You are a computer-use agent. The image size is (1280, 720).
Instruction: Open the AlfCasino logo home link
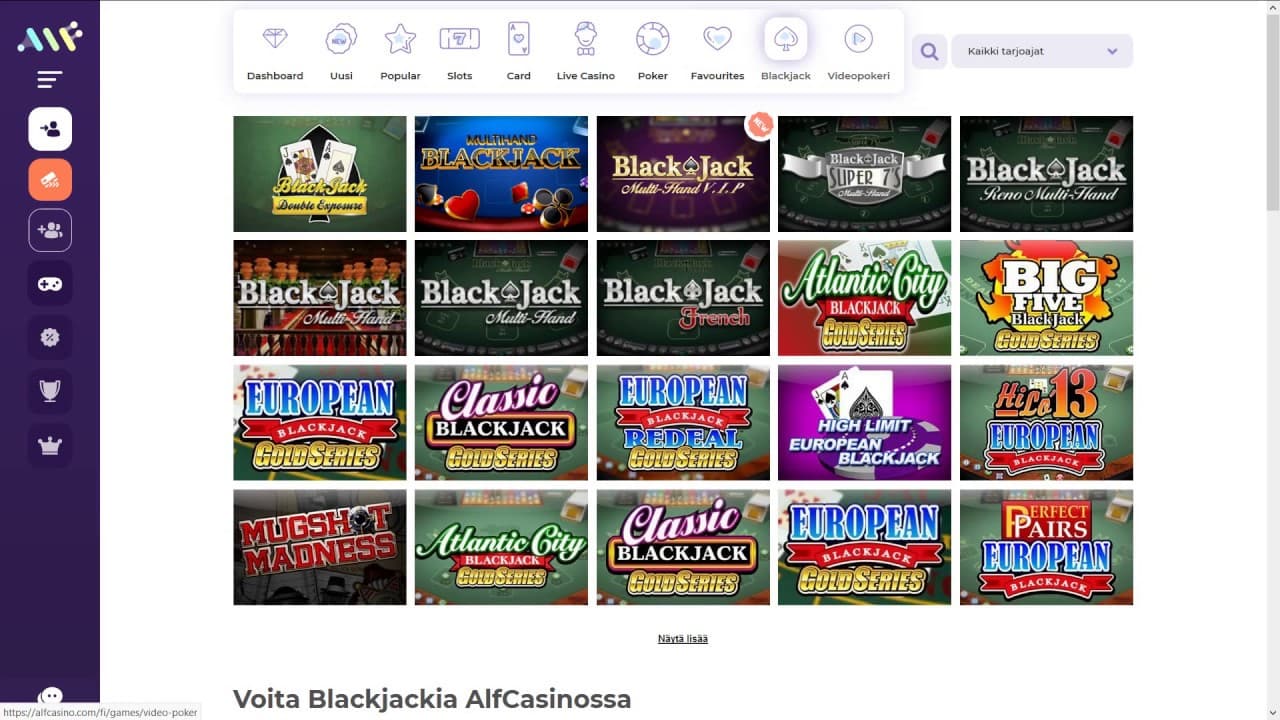(x=49, y=38)
